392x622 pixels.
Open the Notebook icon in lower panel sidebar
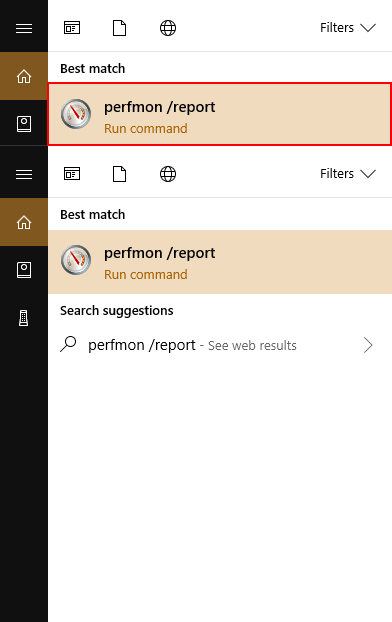tap(24, 270)
